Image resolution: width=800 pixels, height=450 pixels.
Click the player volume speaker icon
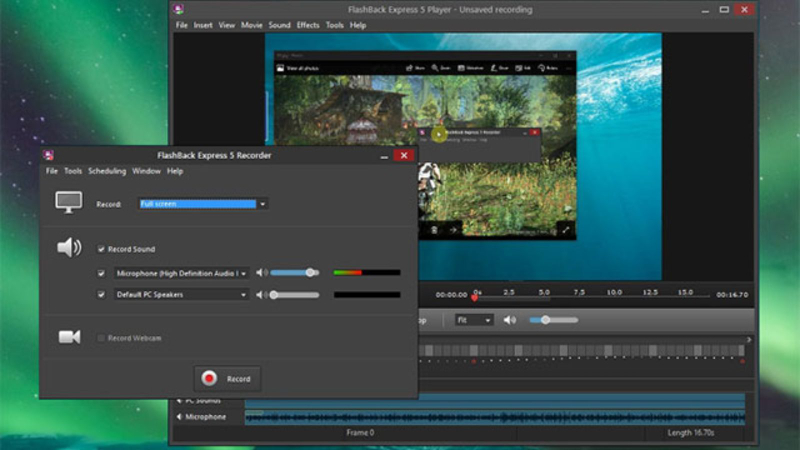pyautogui.click(x=510, y=320)
